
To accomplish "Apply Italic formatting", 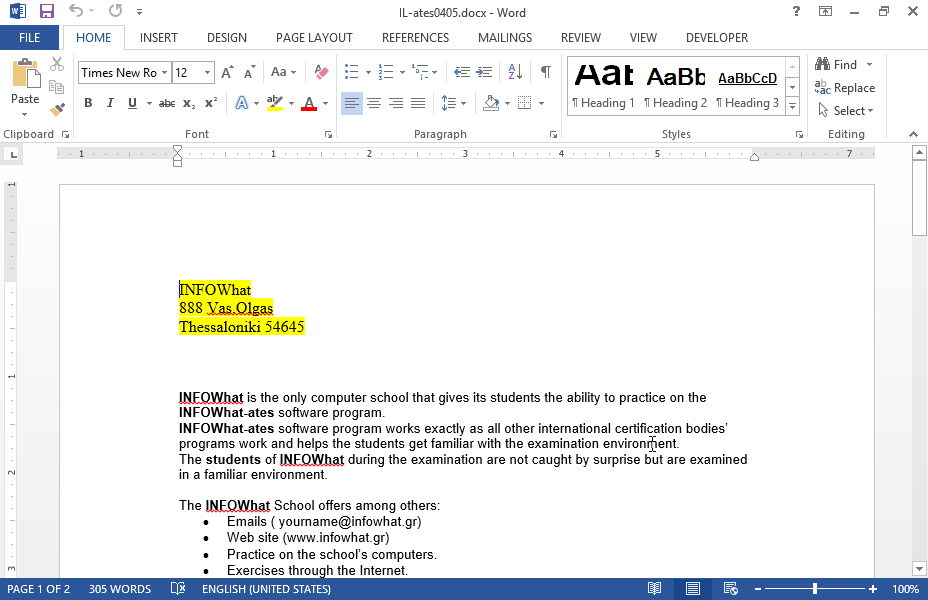I will coord(110,102).
